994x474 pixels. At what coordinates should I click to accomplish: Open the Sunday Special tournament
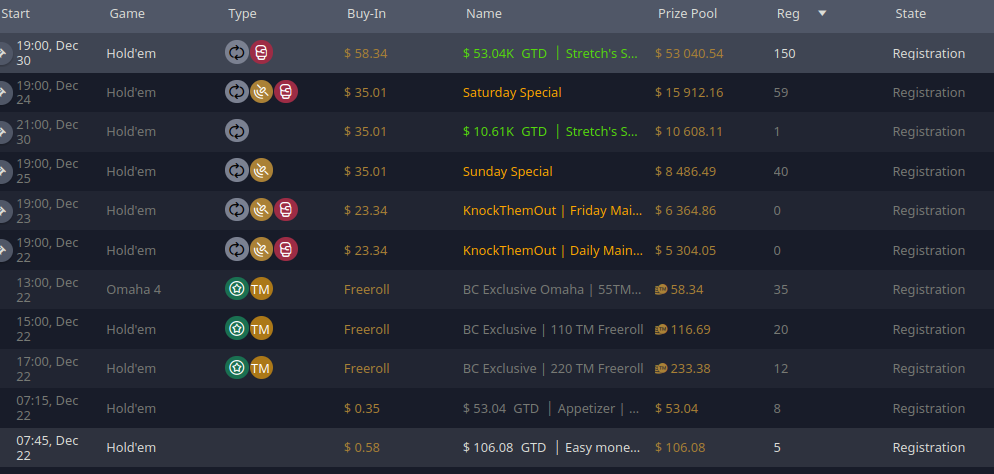[x=508, y=171]
